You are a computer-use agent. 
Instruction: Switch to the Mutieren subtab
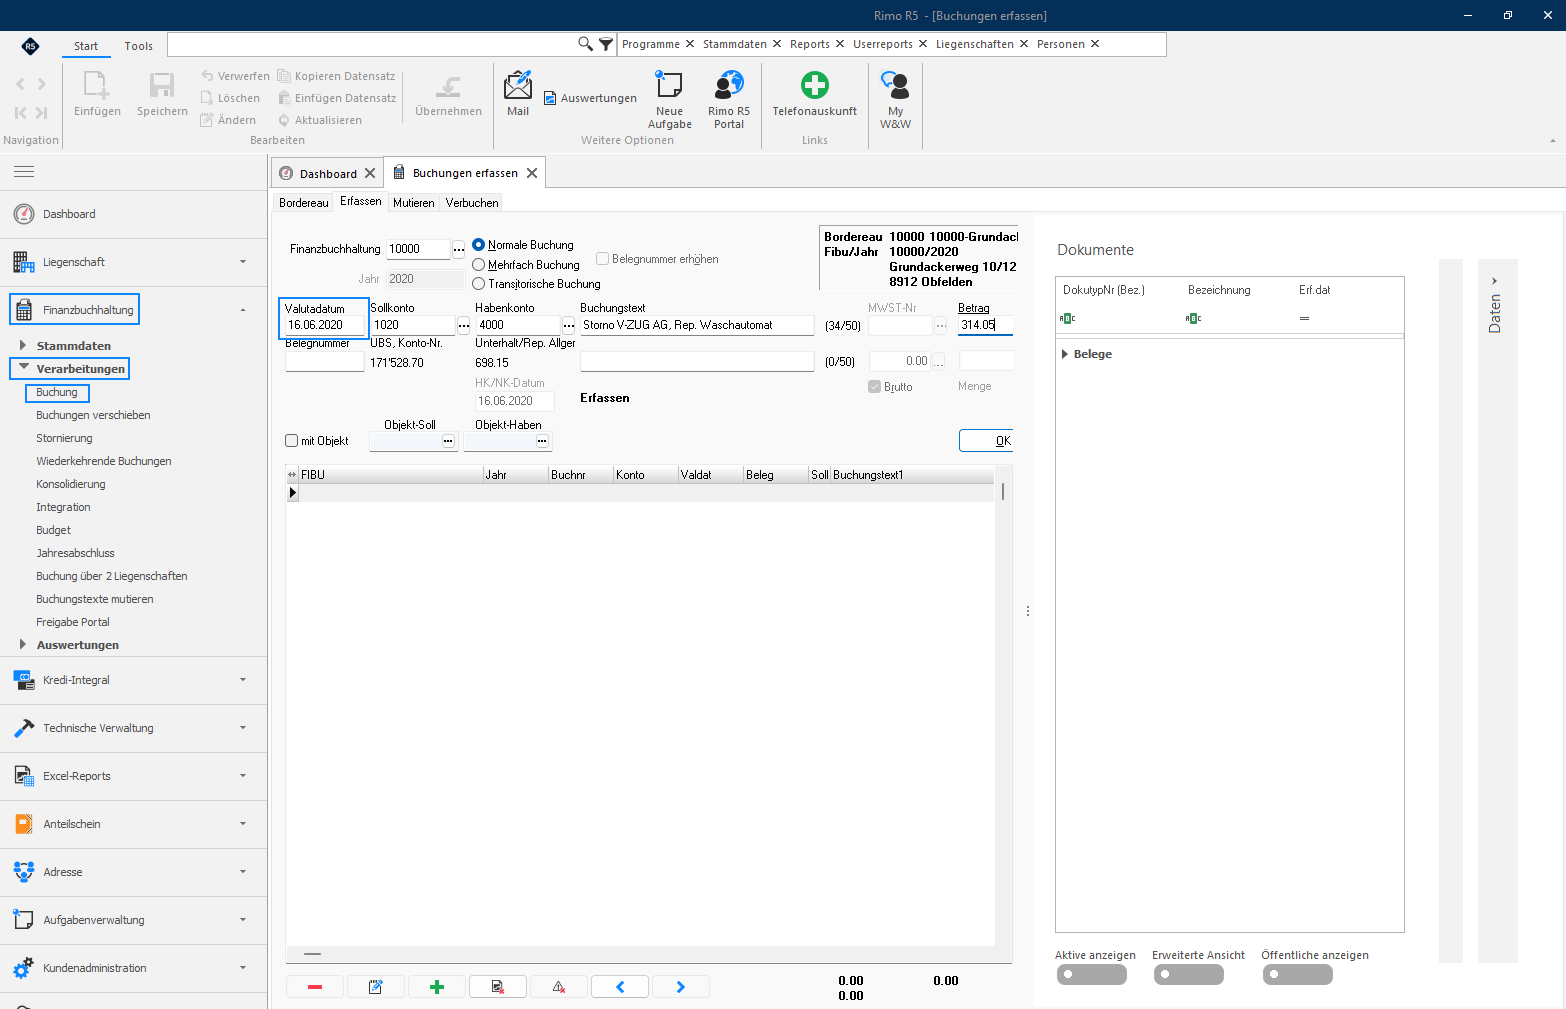[x=414, y=203]
